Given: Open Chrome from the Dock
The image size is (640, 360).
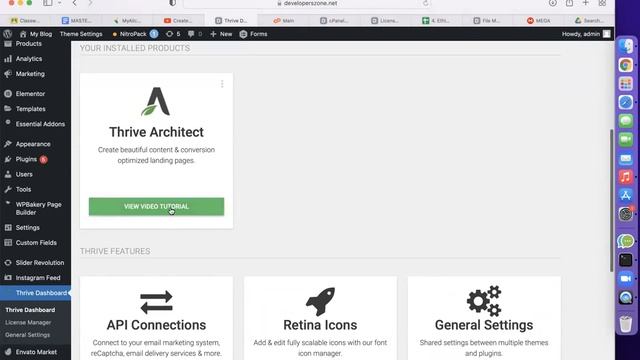Looking at the screenshot, I should (625, 65).
